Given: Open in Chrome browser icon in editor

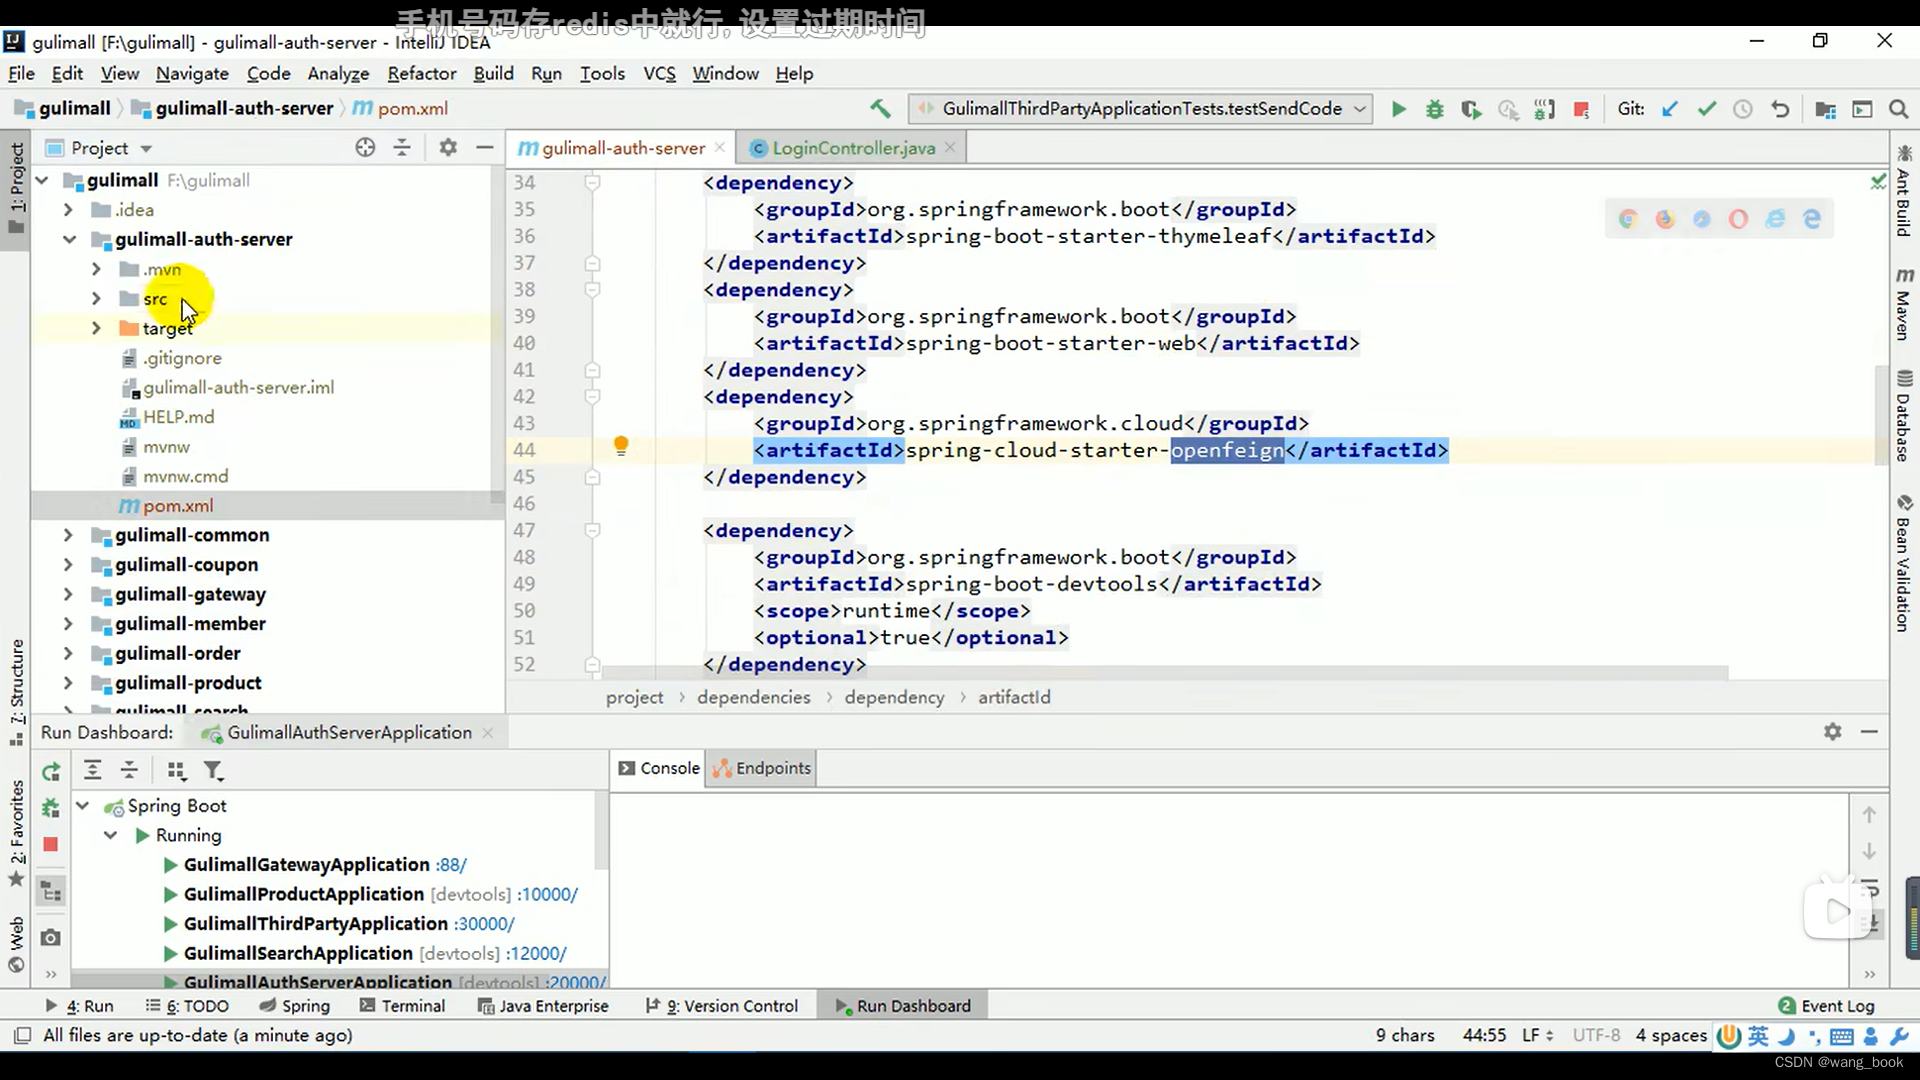Looking at the screenshot, I should coord(1628,219).
